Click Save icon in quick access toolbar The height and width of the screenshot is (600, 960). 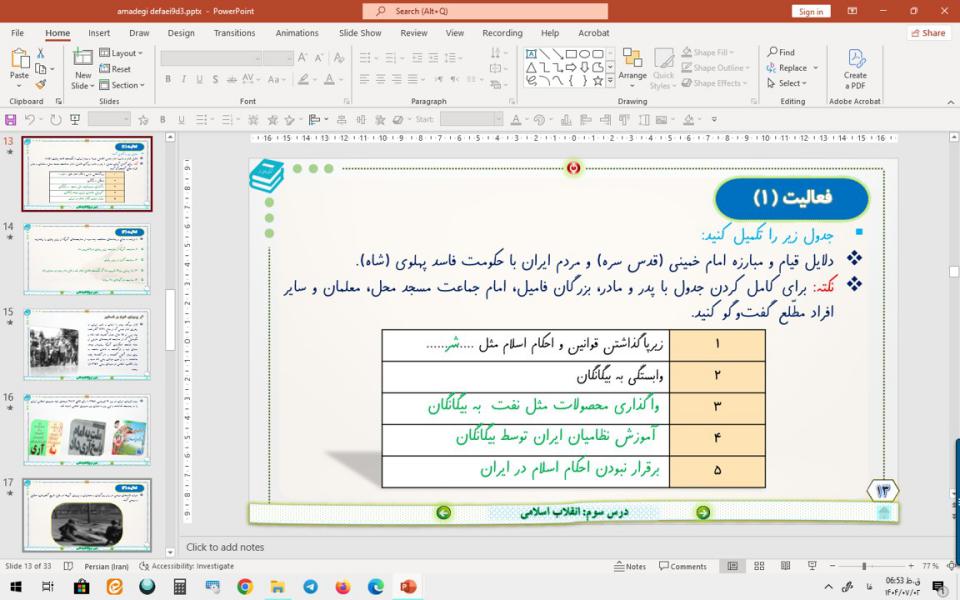10,119
